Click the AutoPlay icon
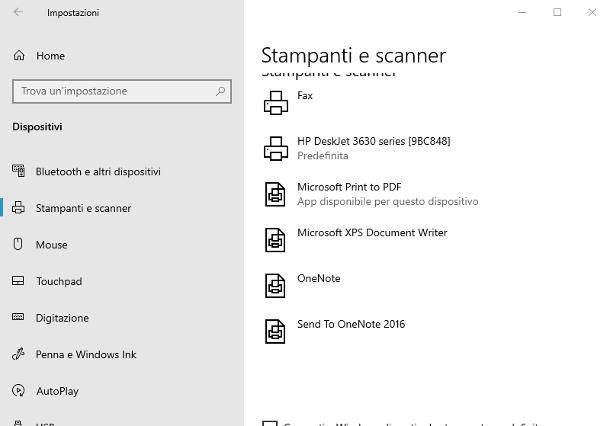 [x=18, y=390]
